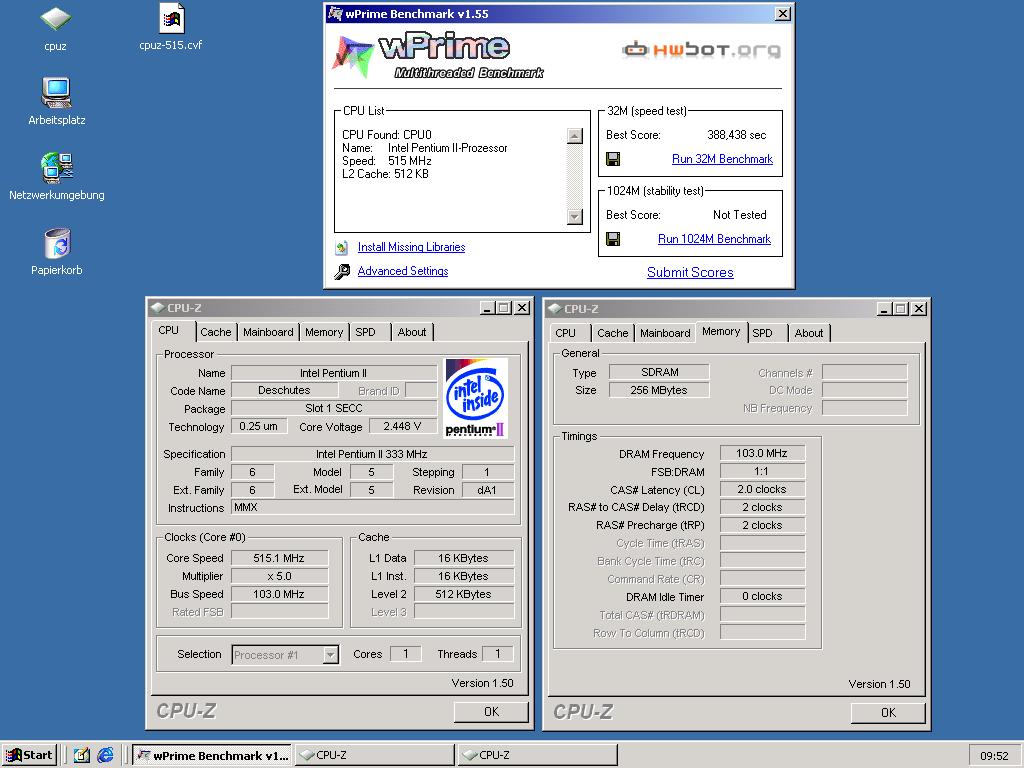Click the DRAM Frequency value 103.0 MHz
This screenshot has height=768, width=1024.
click(762, 453)
